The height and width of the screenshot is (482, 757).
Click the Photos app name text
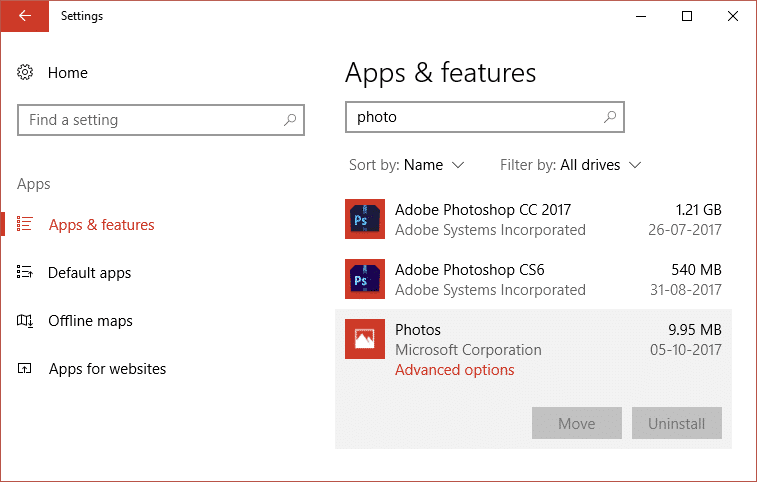[x=418, y=330]
